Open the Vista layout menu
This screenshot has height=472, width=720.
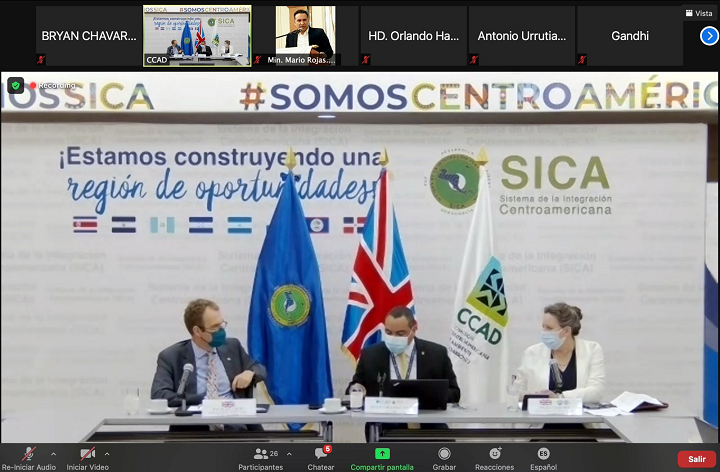tap(699, 13)
